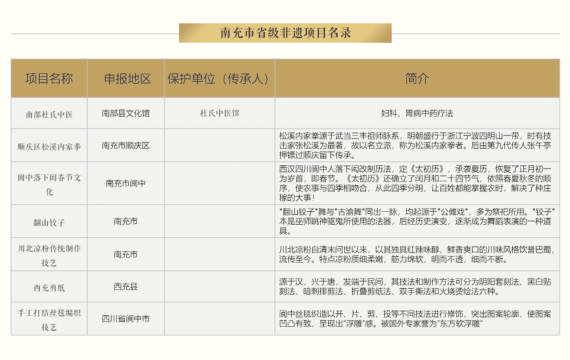Screen dimensions: 570x360
Task: Click the 南充市省级非遗项目名录 title banner
Action: coord(285,33)
